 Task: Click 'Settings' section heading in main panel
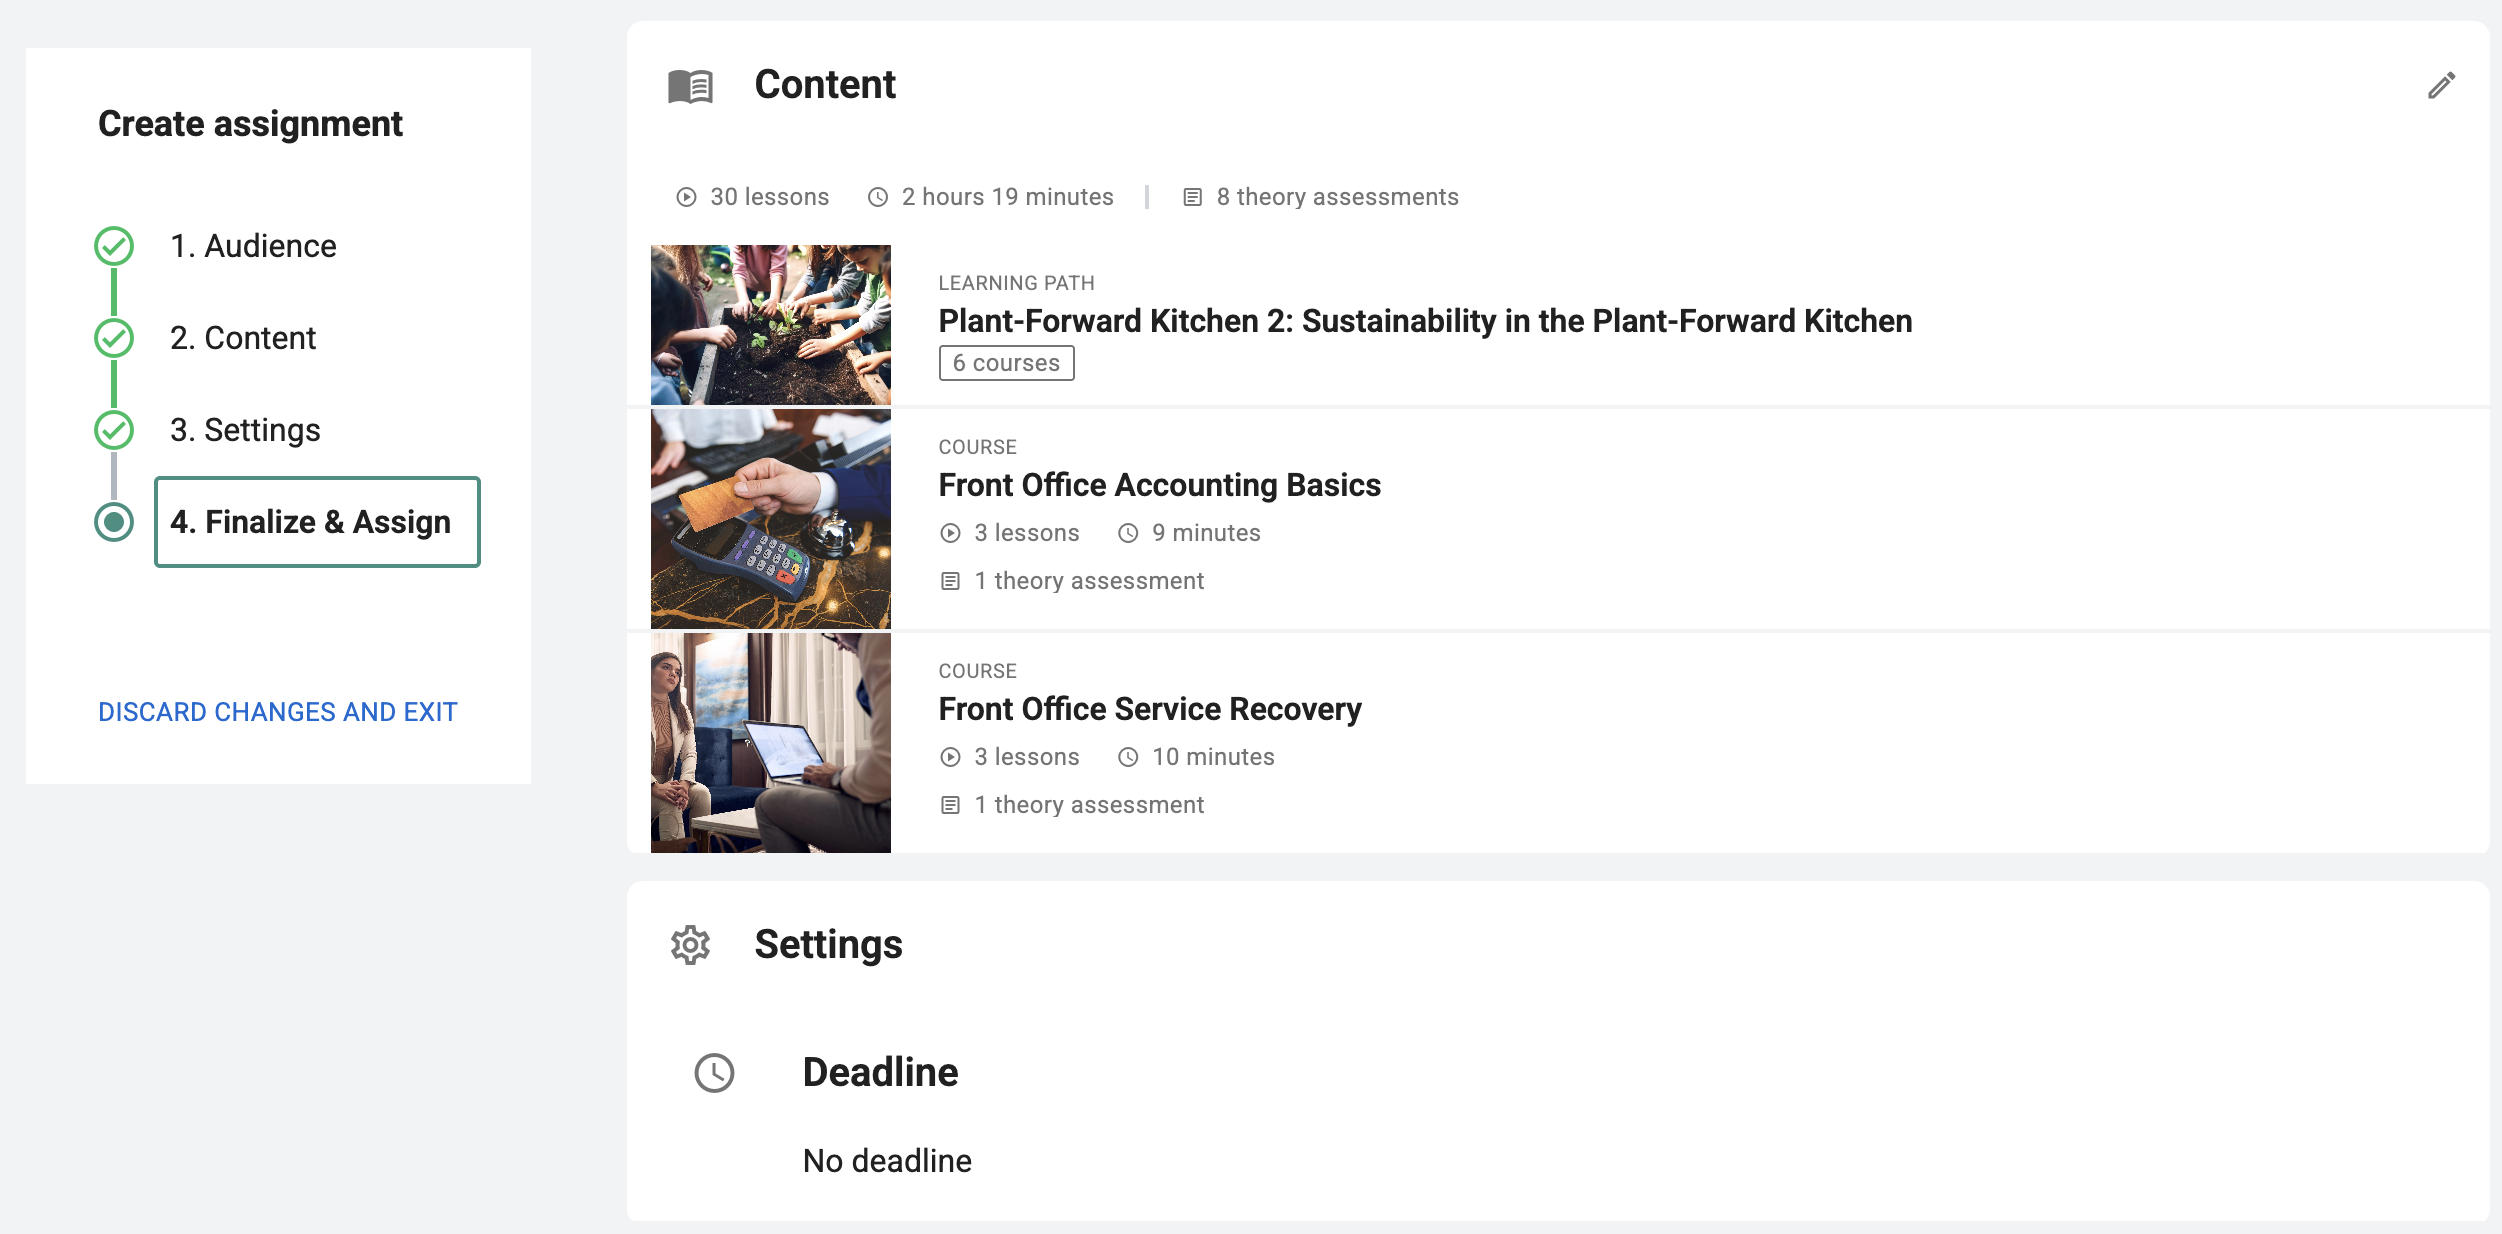[x=828, y=945]
